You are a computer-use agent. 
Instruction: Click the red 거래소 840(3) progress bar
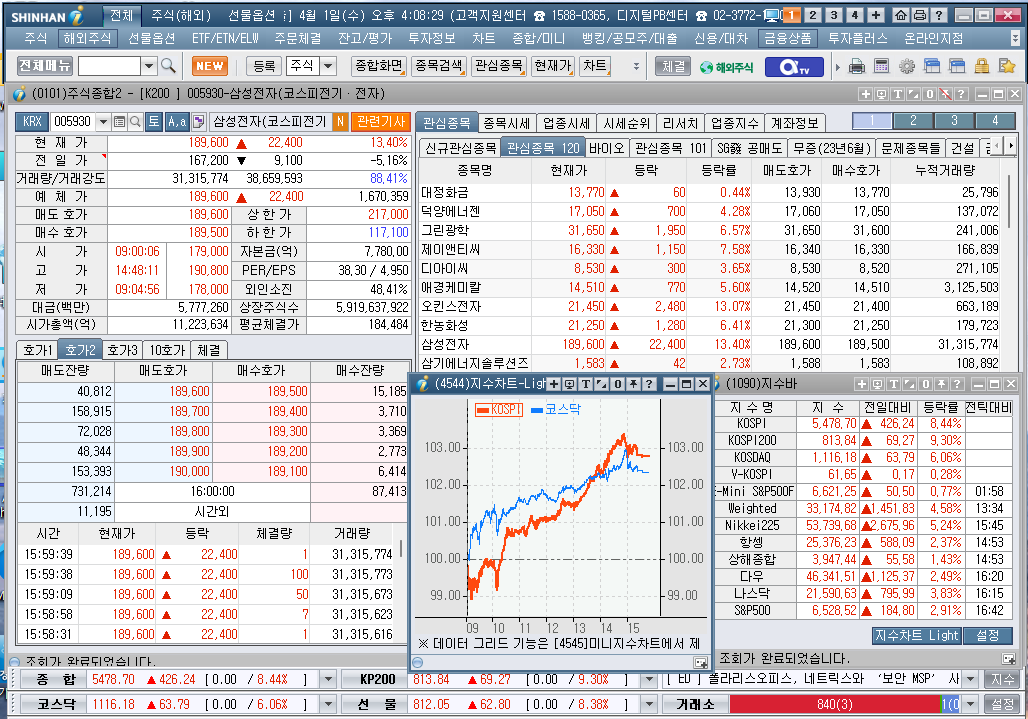pyautogui.click(x=835, y=704)
